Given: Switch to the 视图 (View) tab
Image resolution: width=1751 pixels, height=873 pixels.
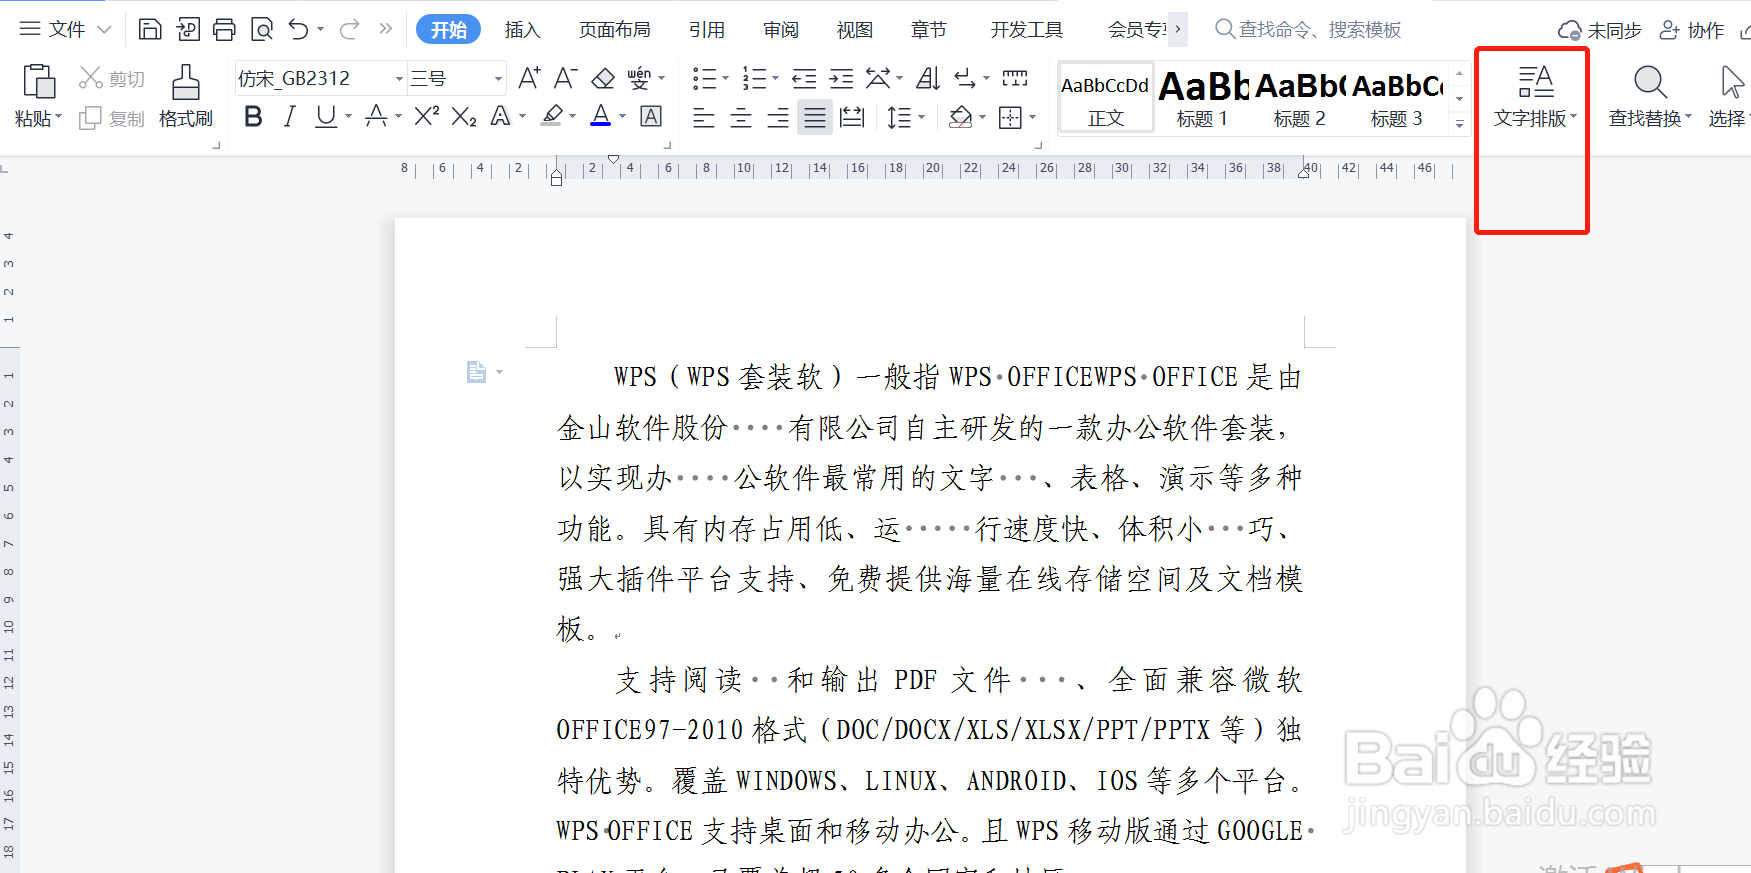Looking at the screenshot, I should [854, 30].
